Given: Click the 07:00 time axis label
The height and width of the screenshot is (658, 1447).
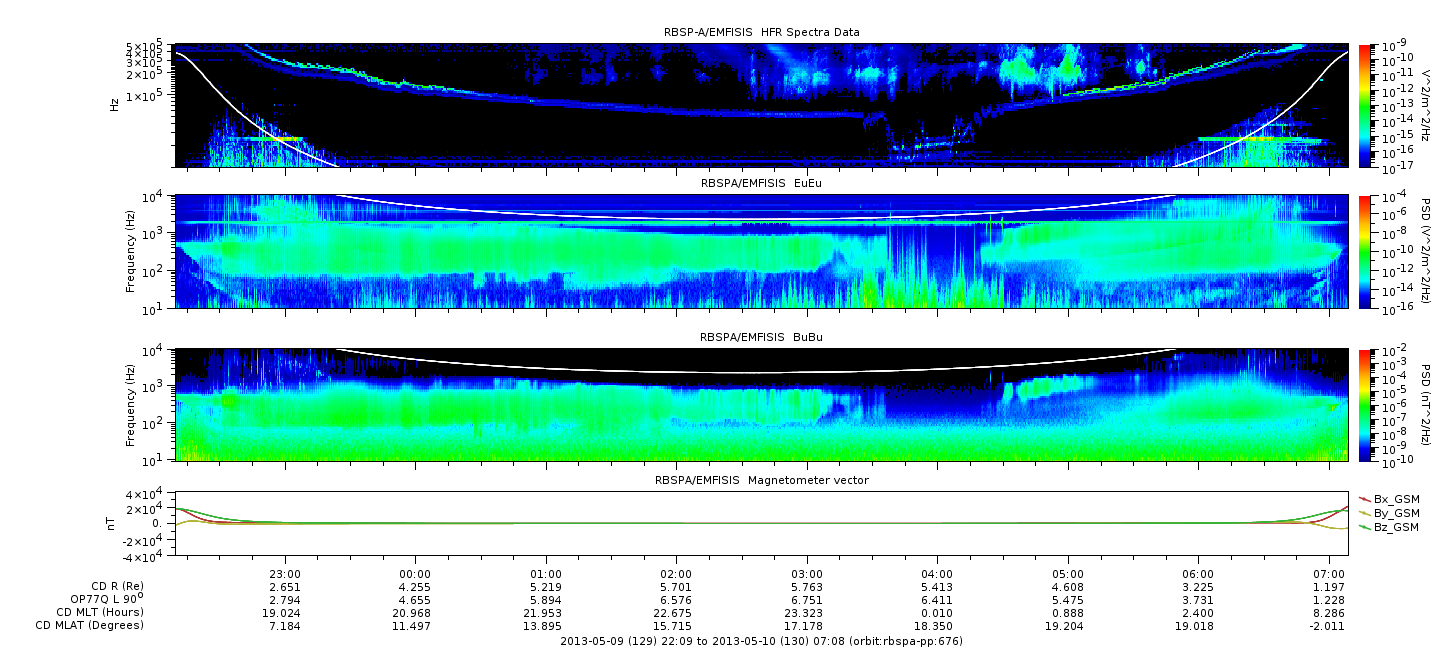Looking at the screenshot, I should tap(1327, 574).
